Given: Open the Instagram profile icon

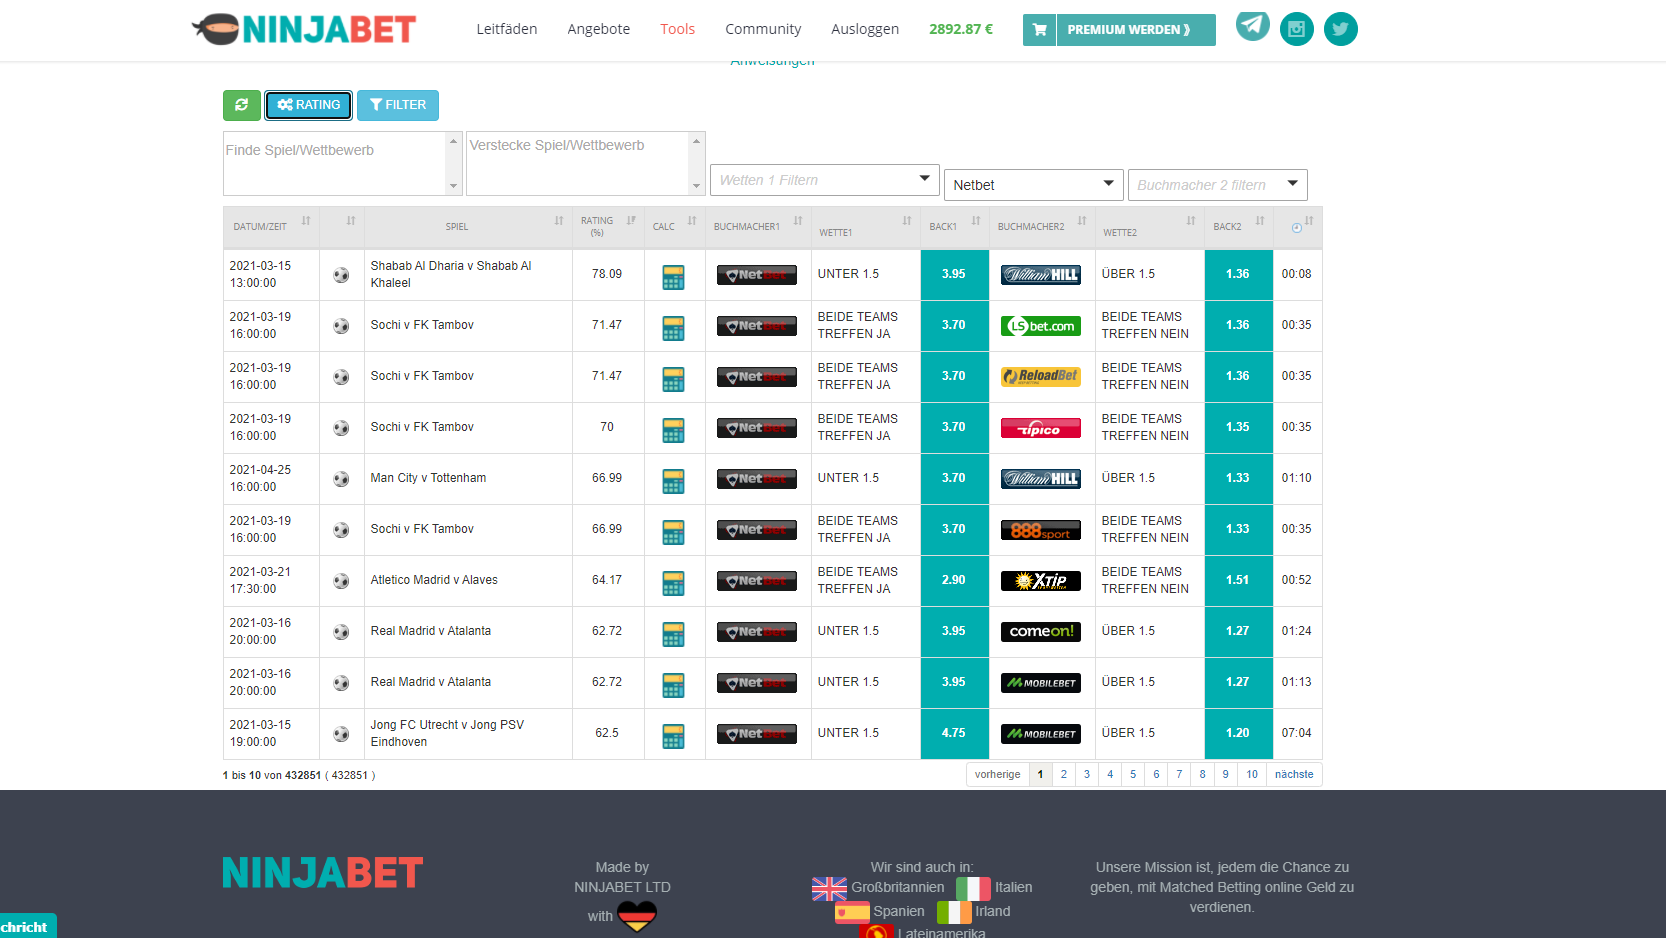Looking at the screenshot, I should tap(1296, 29).
